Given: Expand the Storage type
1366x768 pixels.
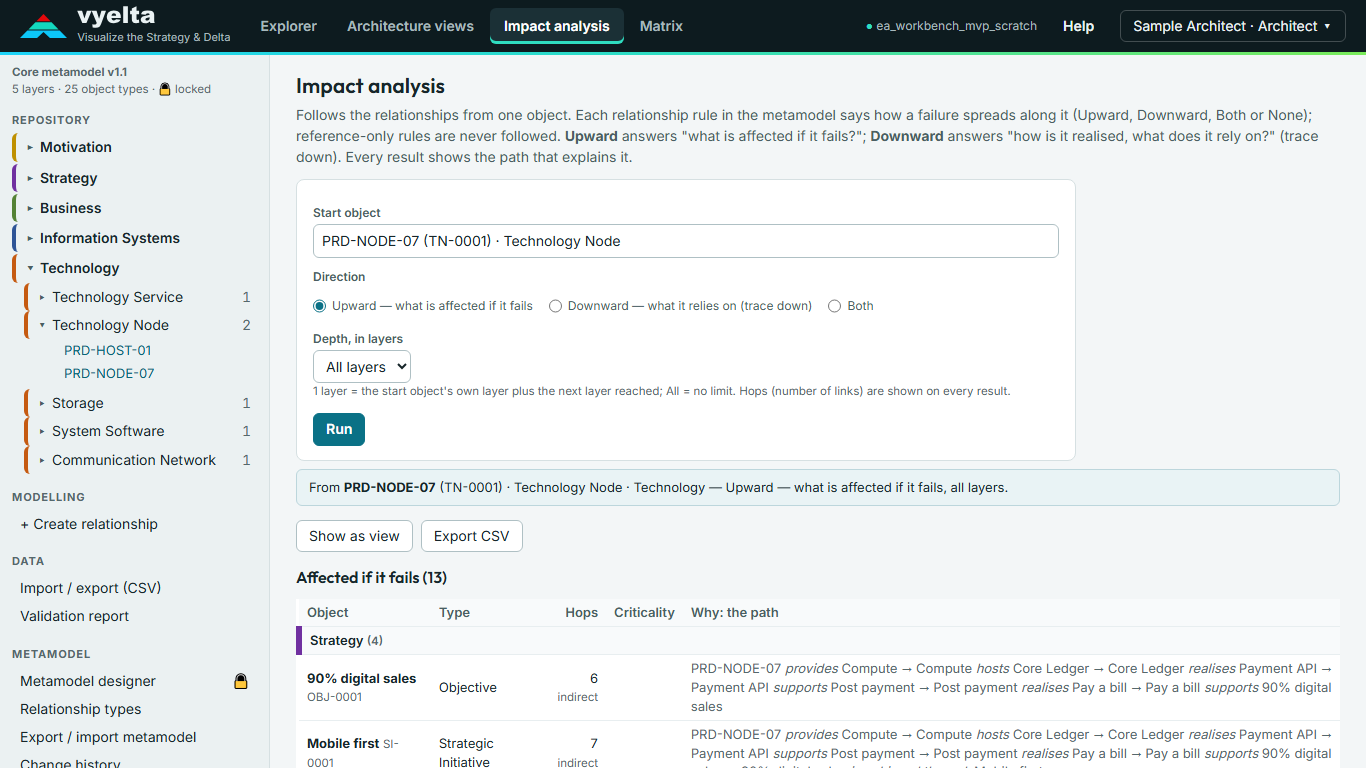Looking at the screenshot, I should (42, 403).
